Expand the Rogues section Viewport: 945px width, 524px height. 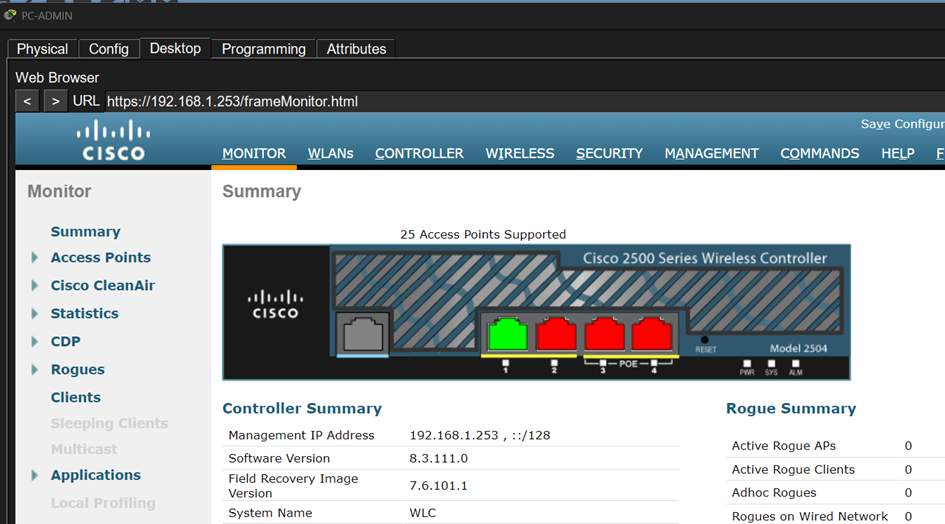[x=34, y=370]
